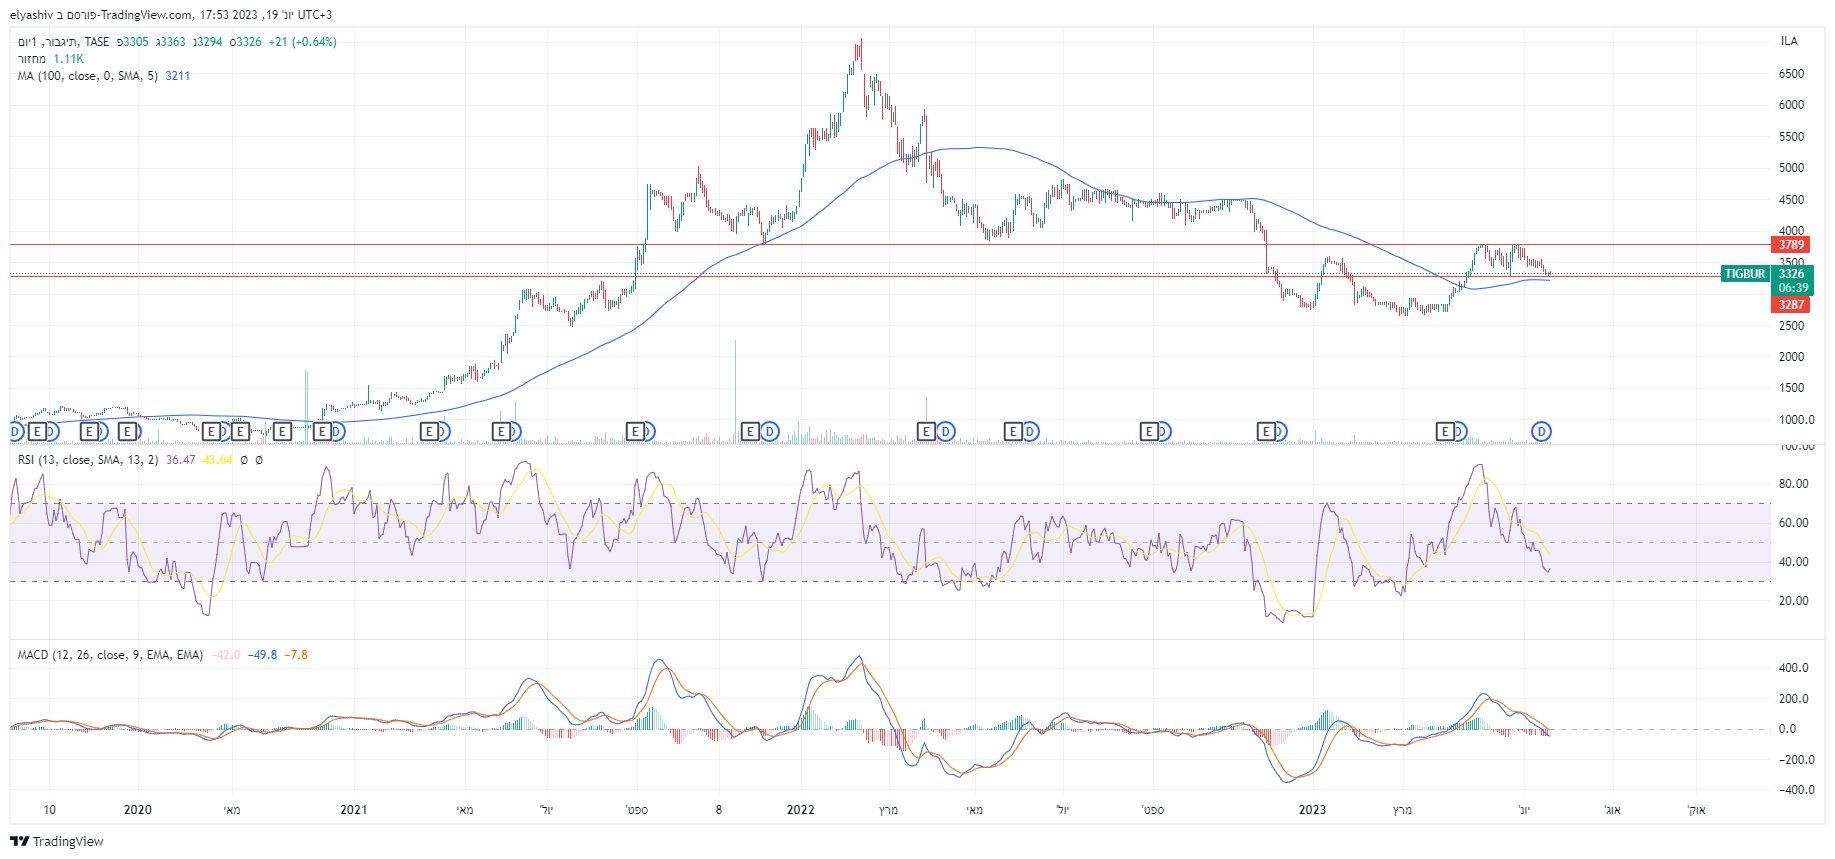This screenshot has height=859, width=1835.
Task: Click the earnings E marker just before 2023
Action: pos(1267,431)
